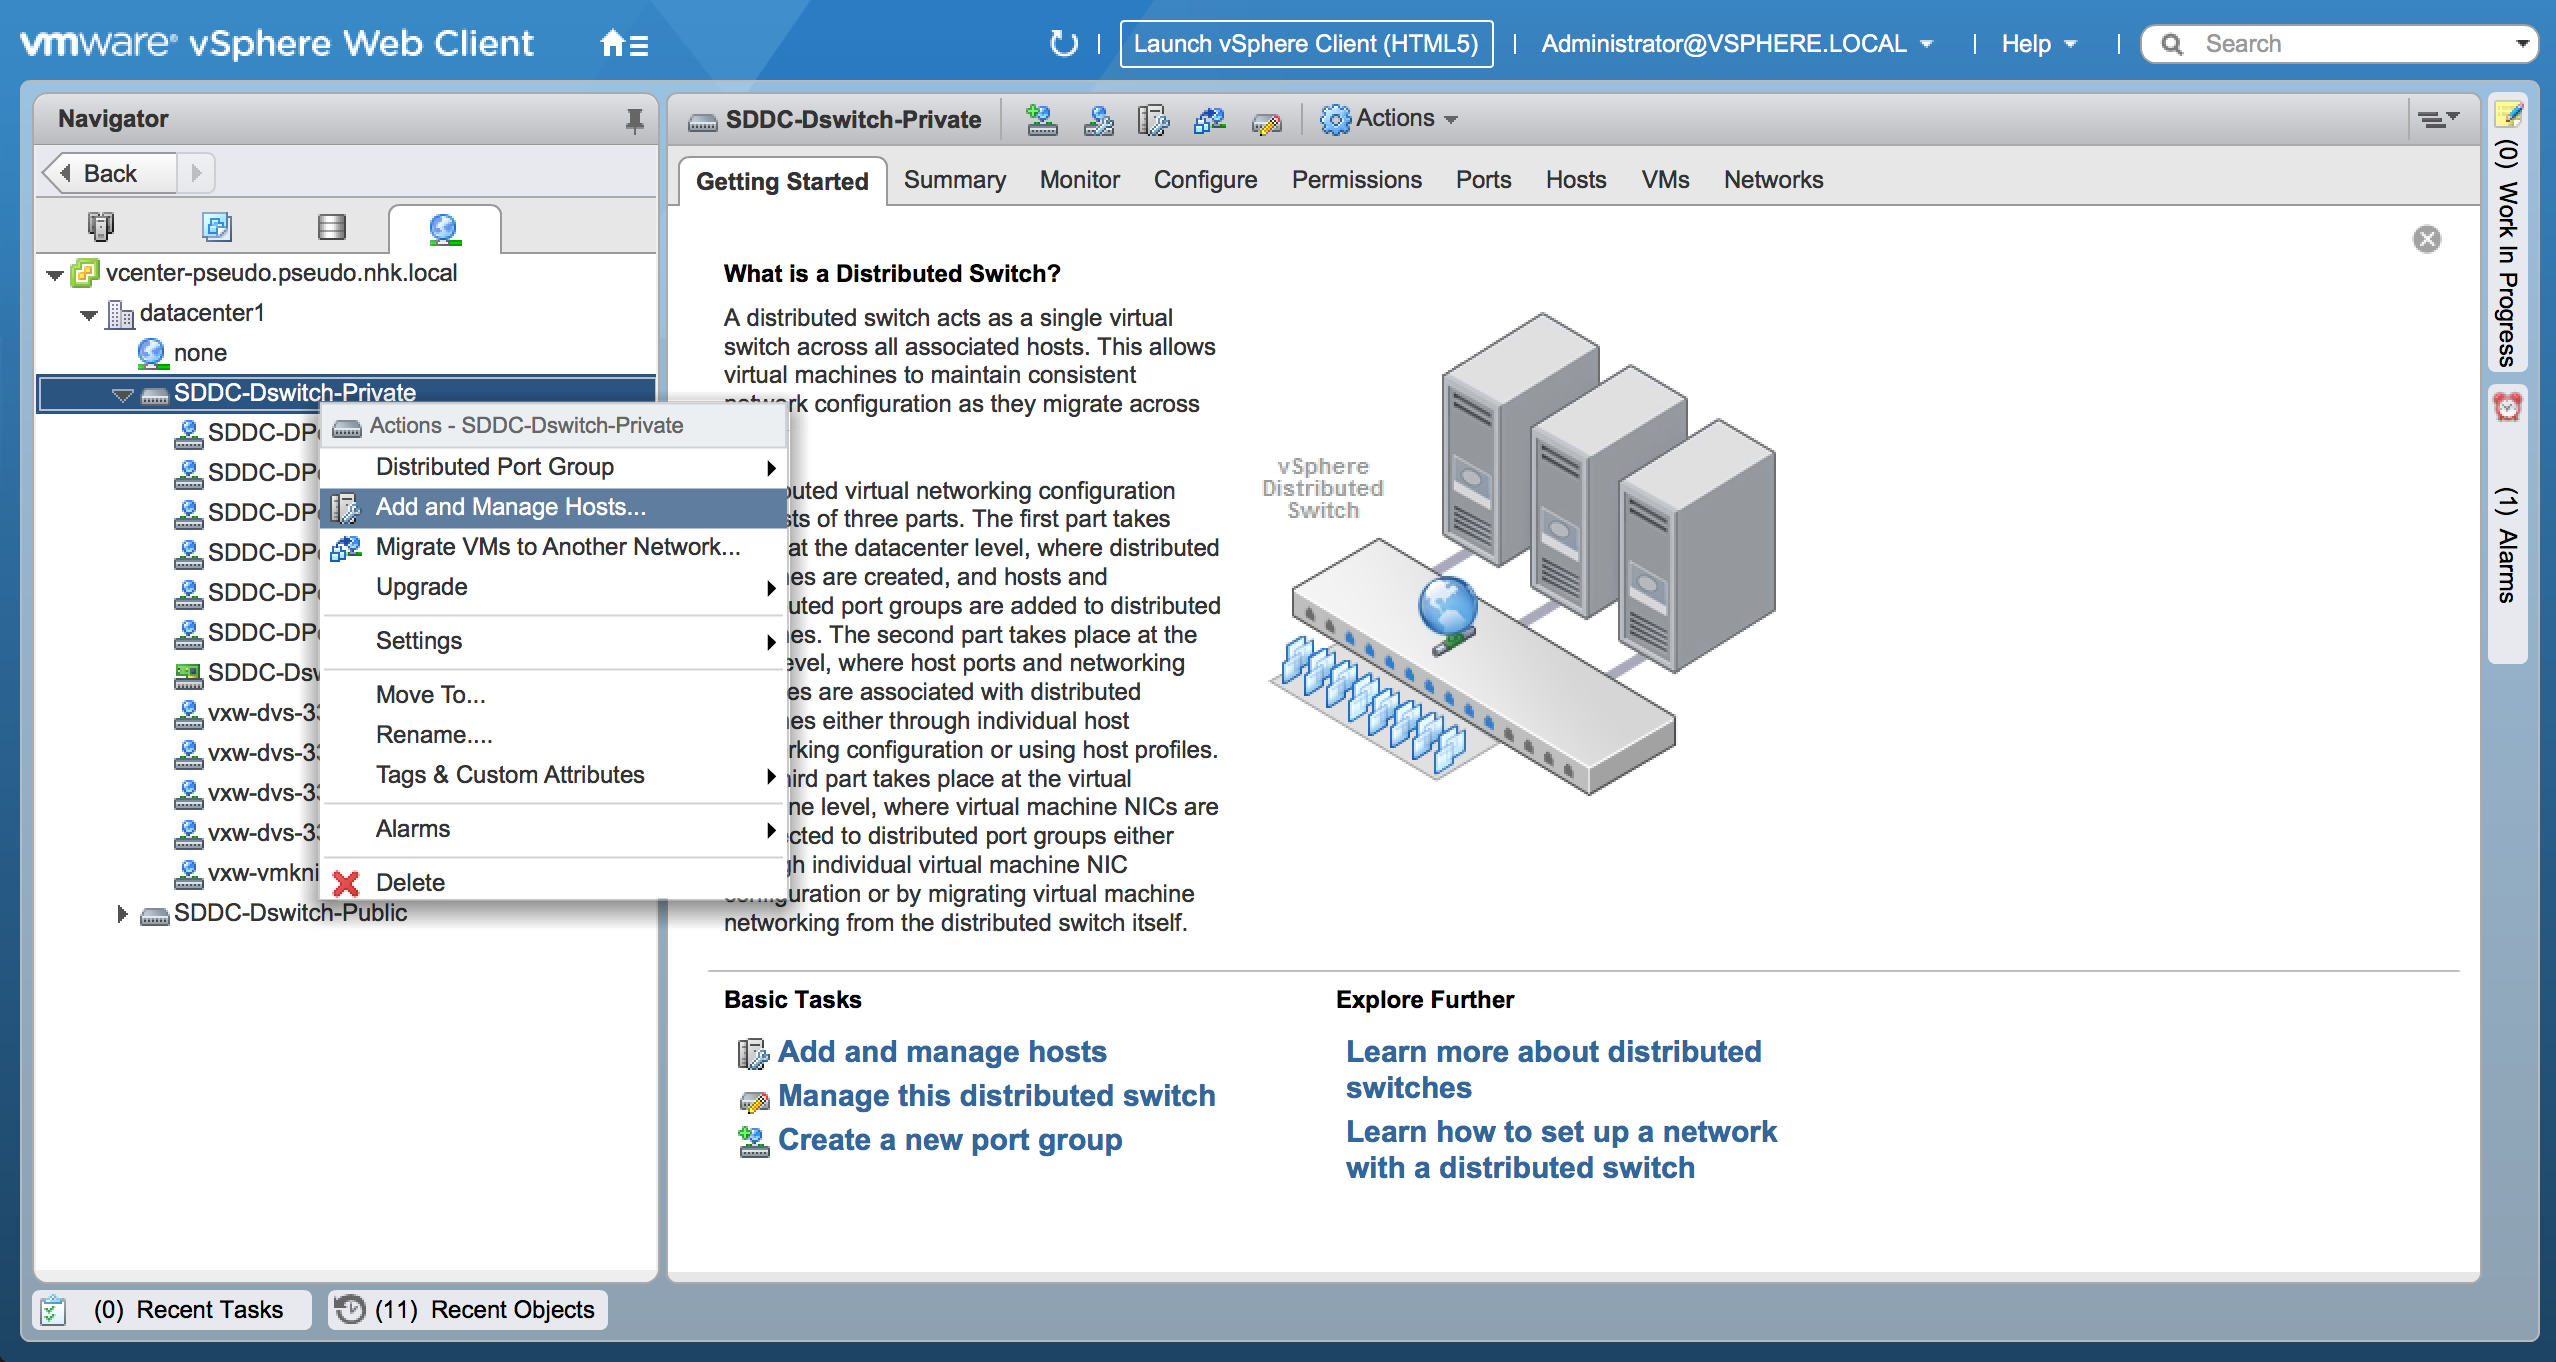This screenshot has height=1362, width=2556.
Task: Open the search box dropdown arrow
Action: click(2522, 44)
